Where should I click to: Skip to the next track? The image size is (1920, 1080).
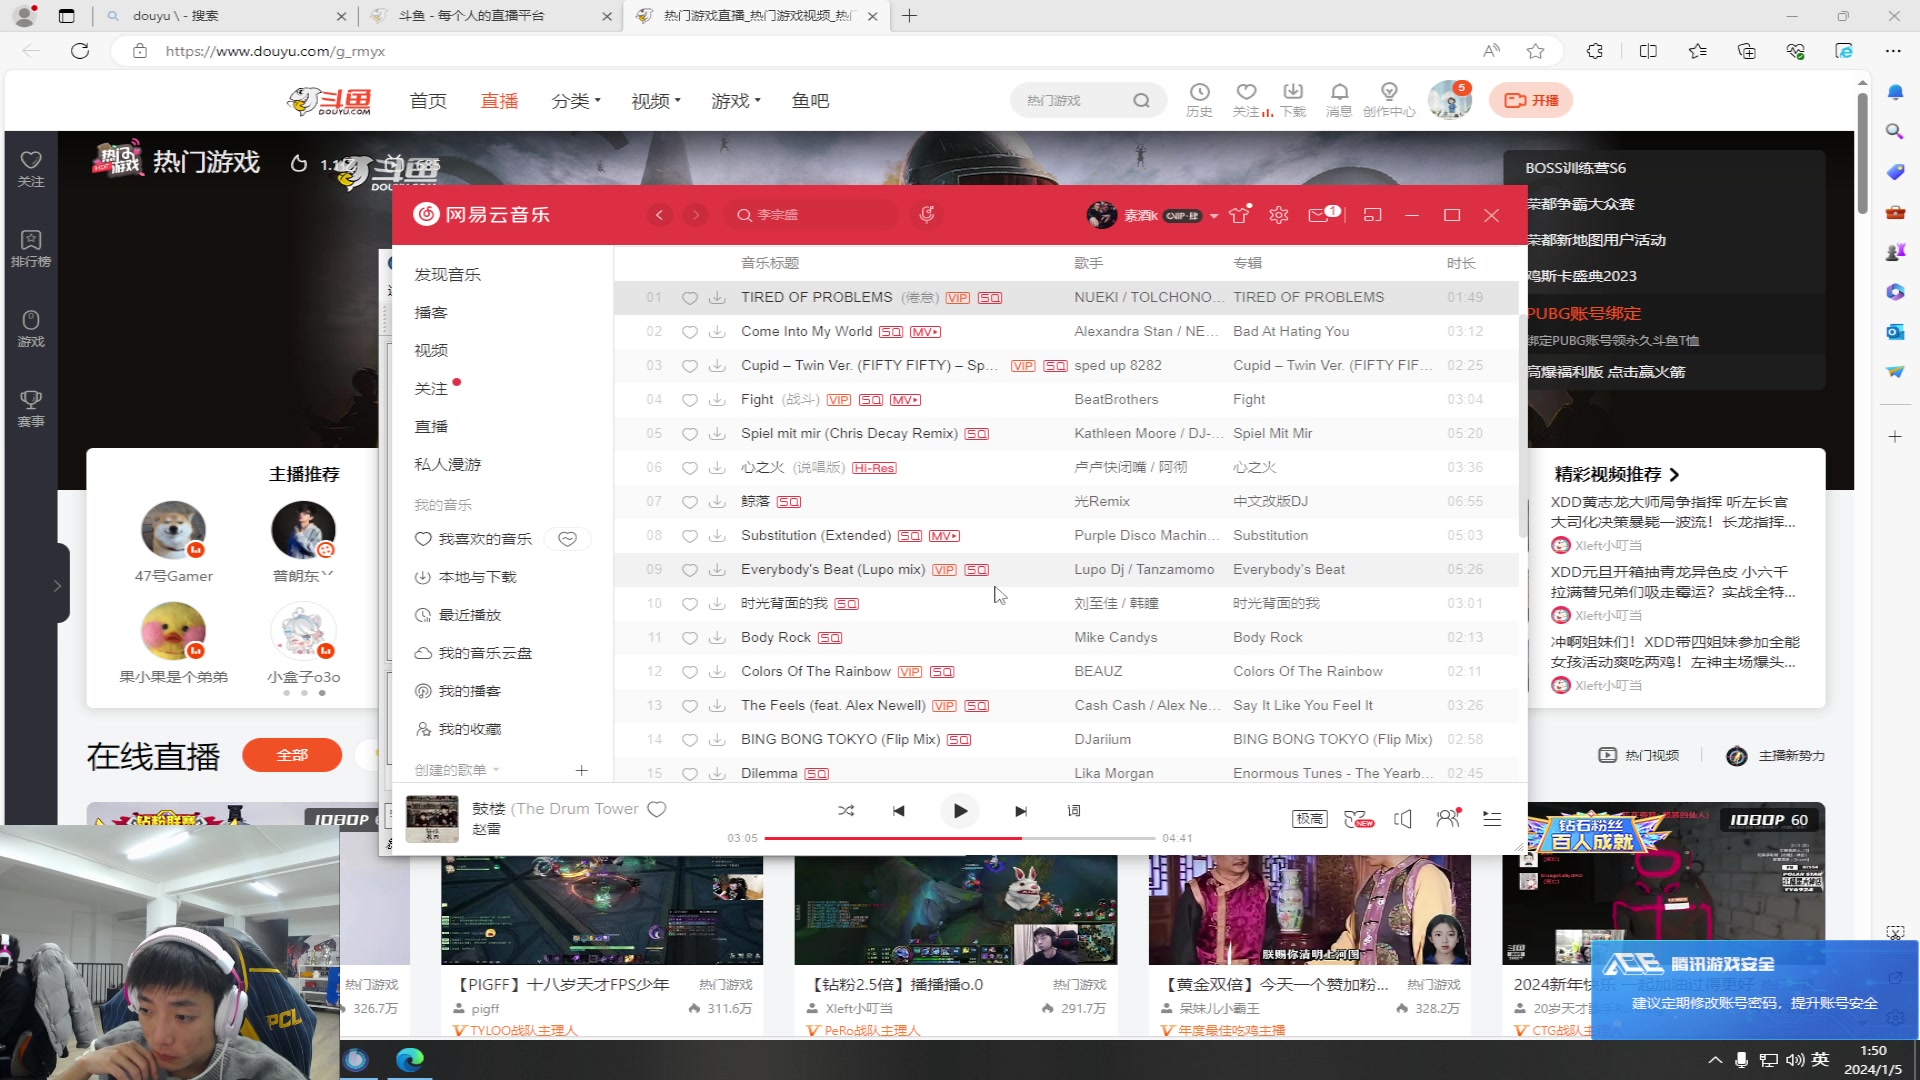tap(1020, 811)
